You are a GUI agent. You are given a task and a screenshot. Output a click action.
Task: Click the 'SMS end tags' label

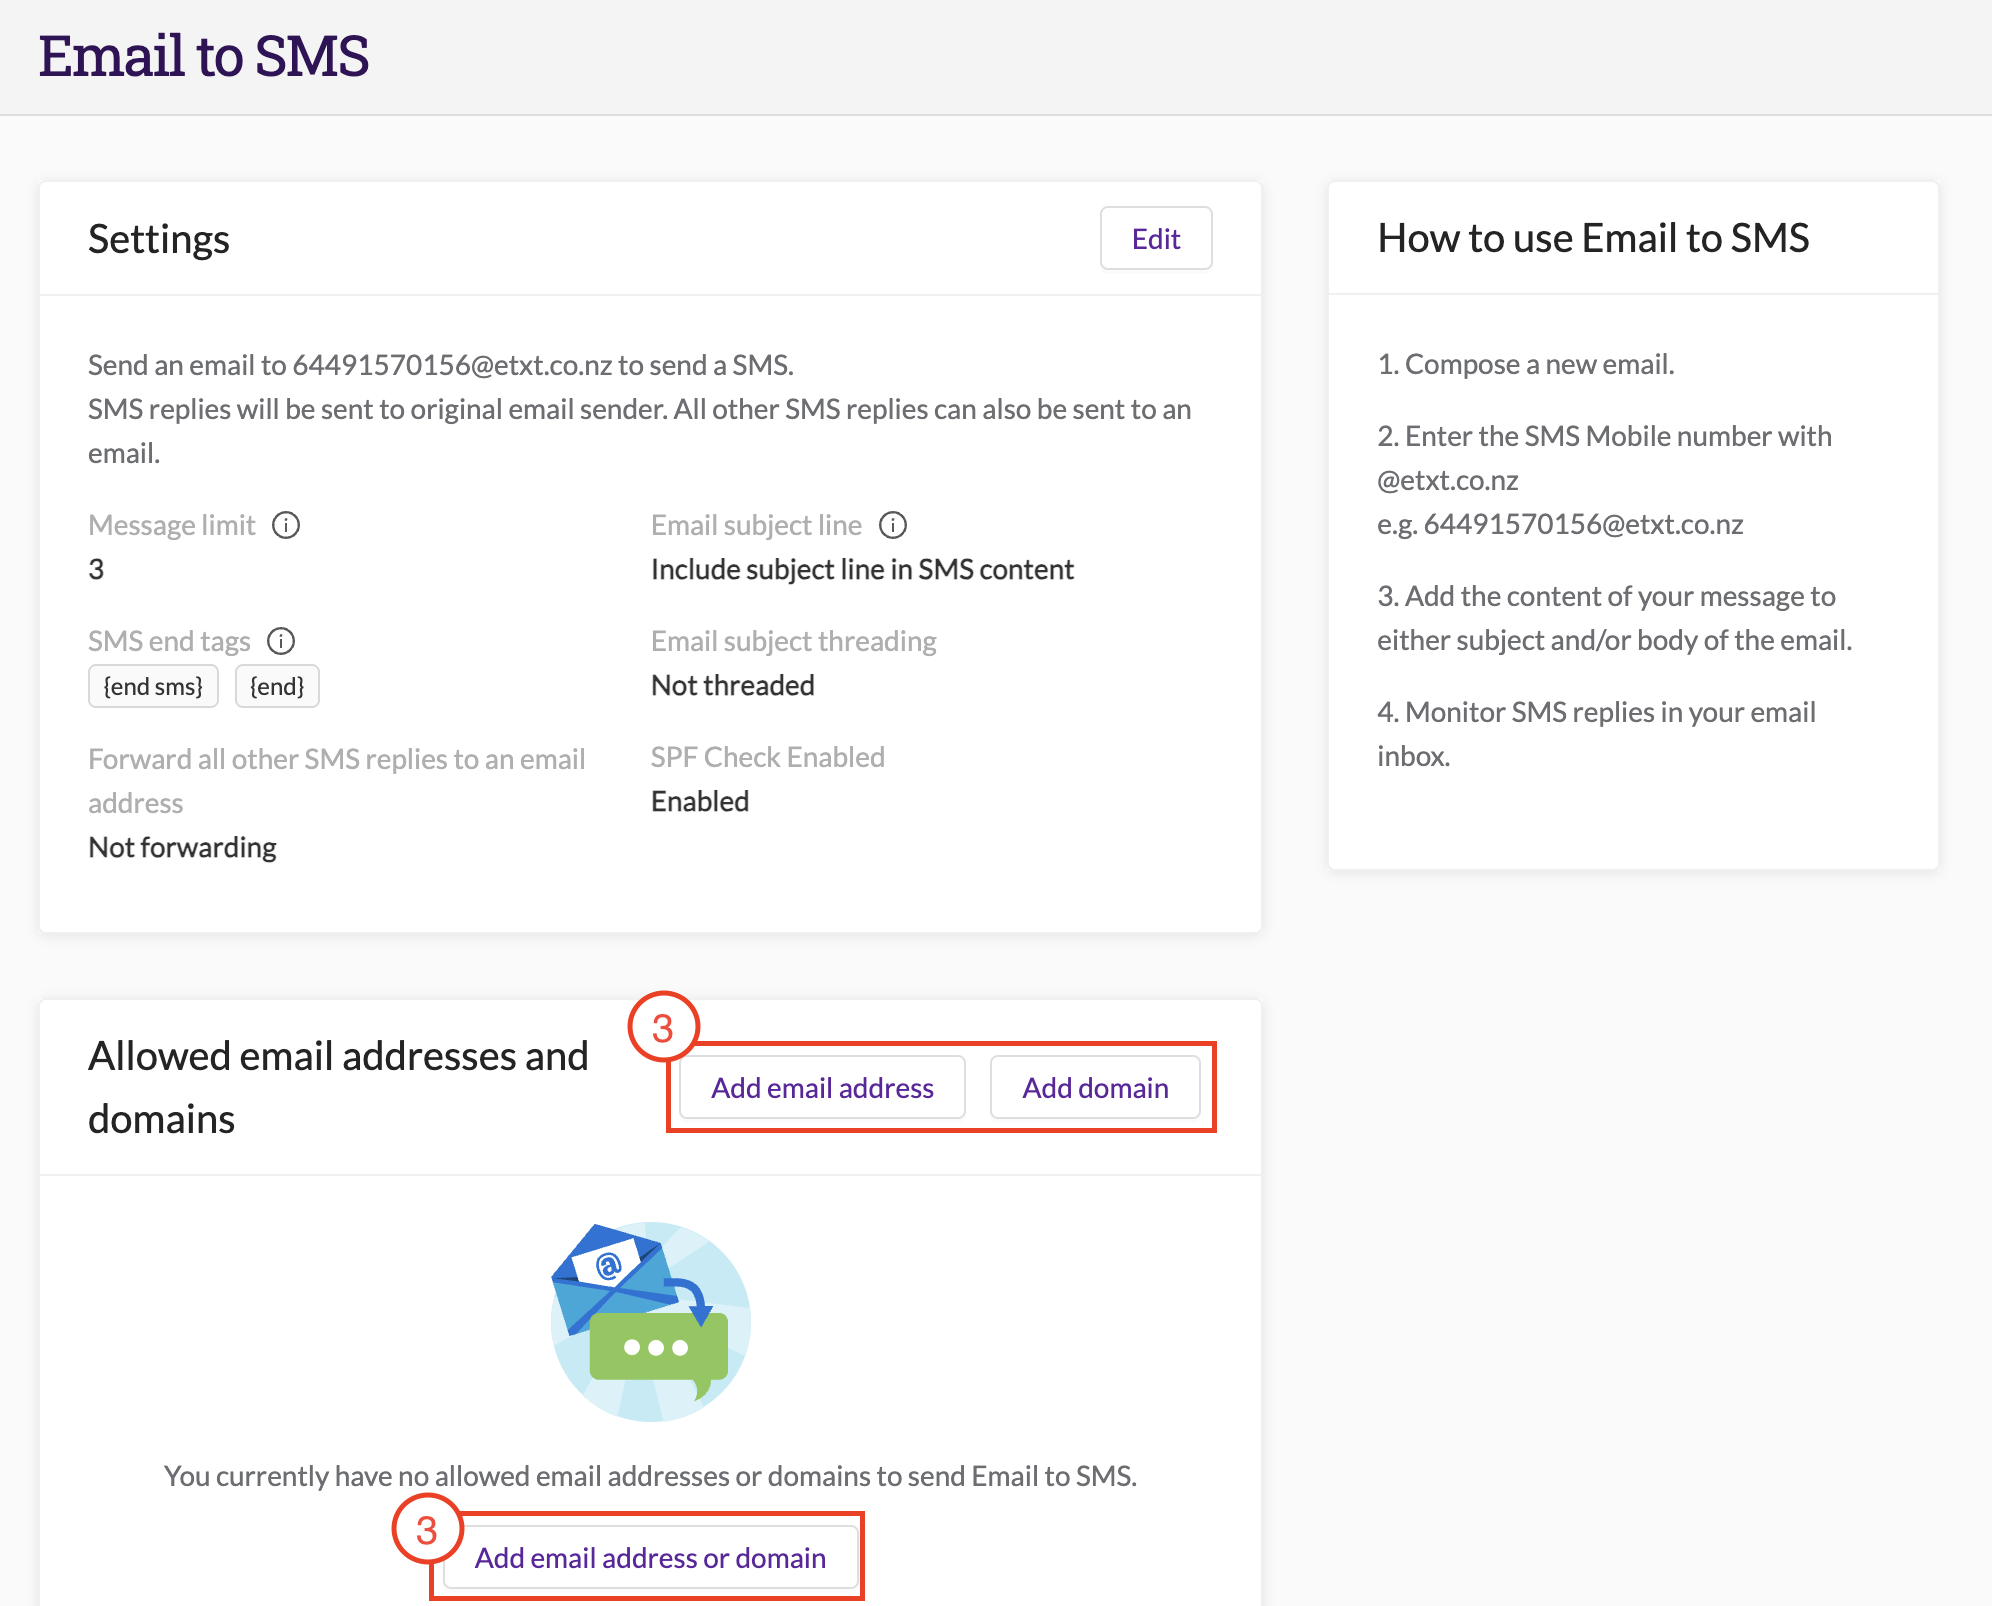[x=169, y=641]
